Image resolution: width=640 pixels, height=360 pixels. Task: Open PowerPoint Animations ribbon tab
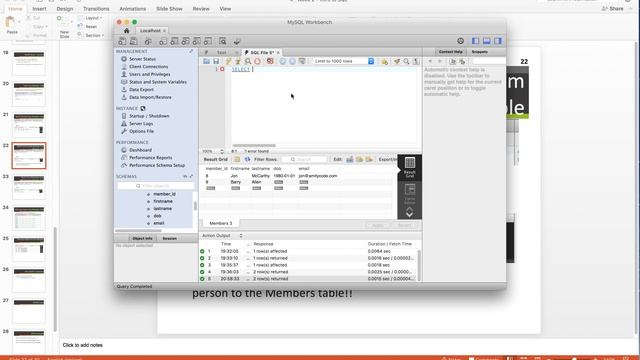[133, 9]
